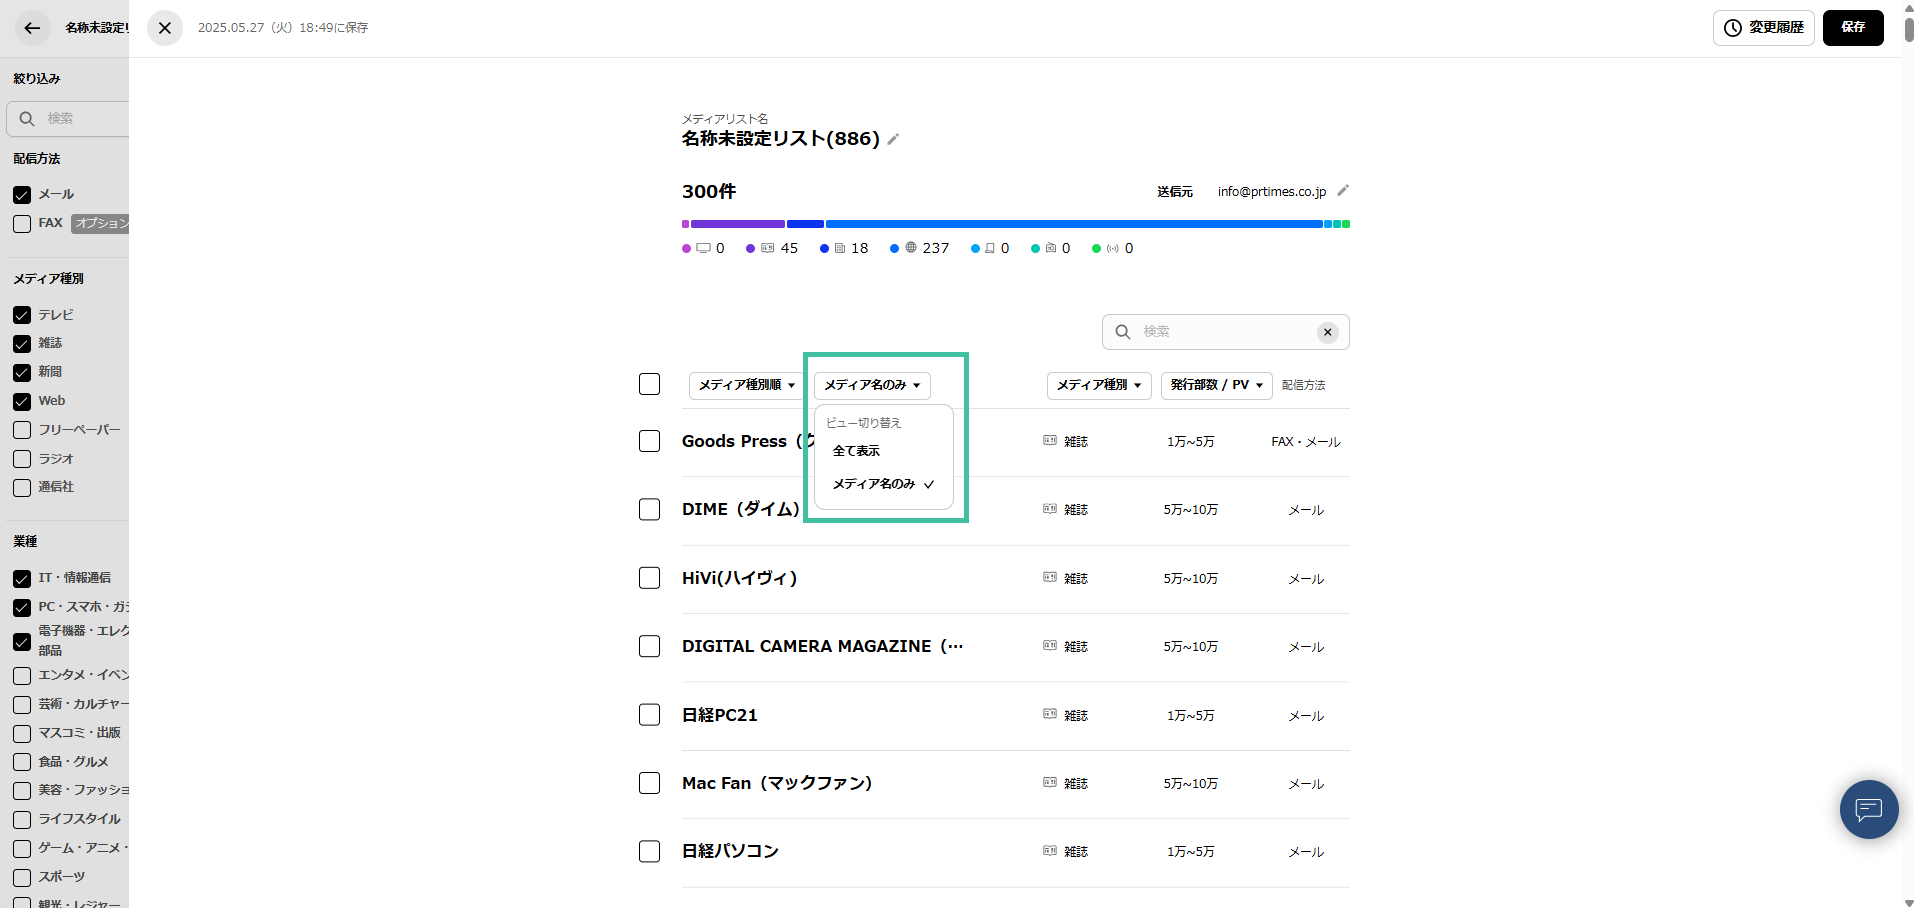Uncheck the テレビ media type filter
Screen dimensions: 1914x908
[22, 315]
